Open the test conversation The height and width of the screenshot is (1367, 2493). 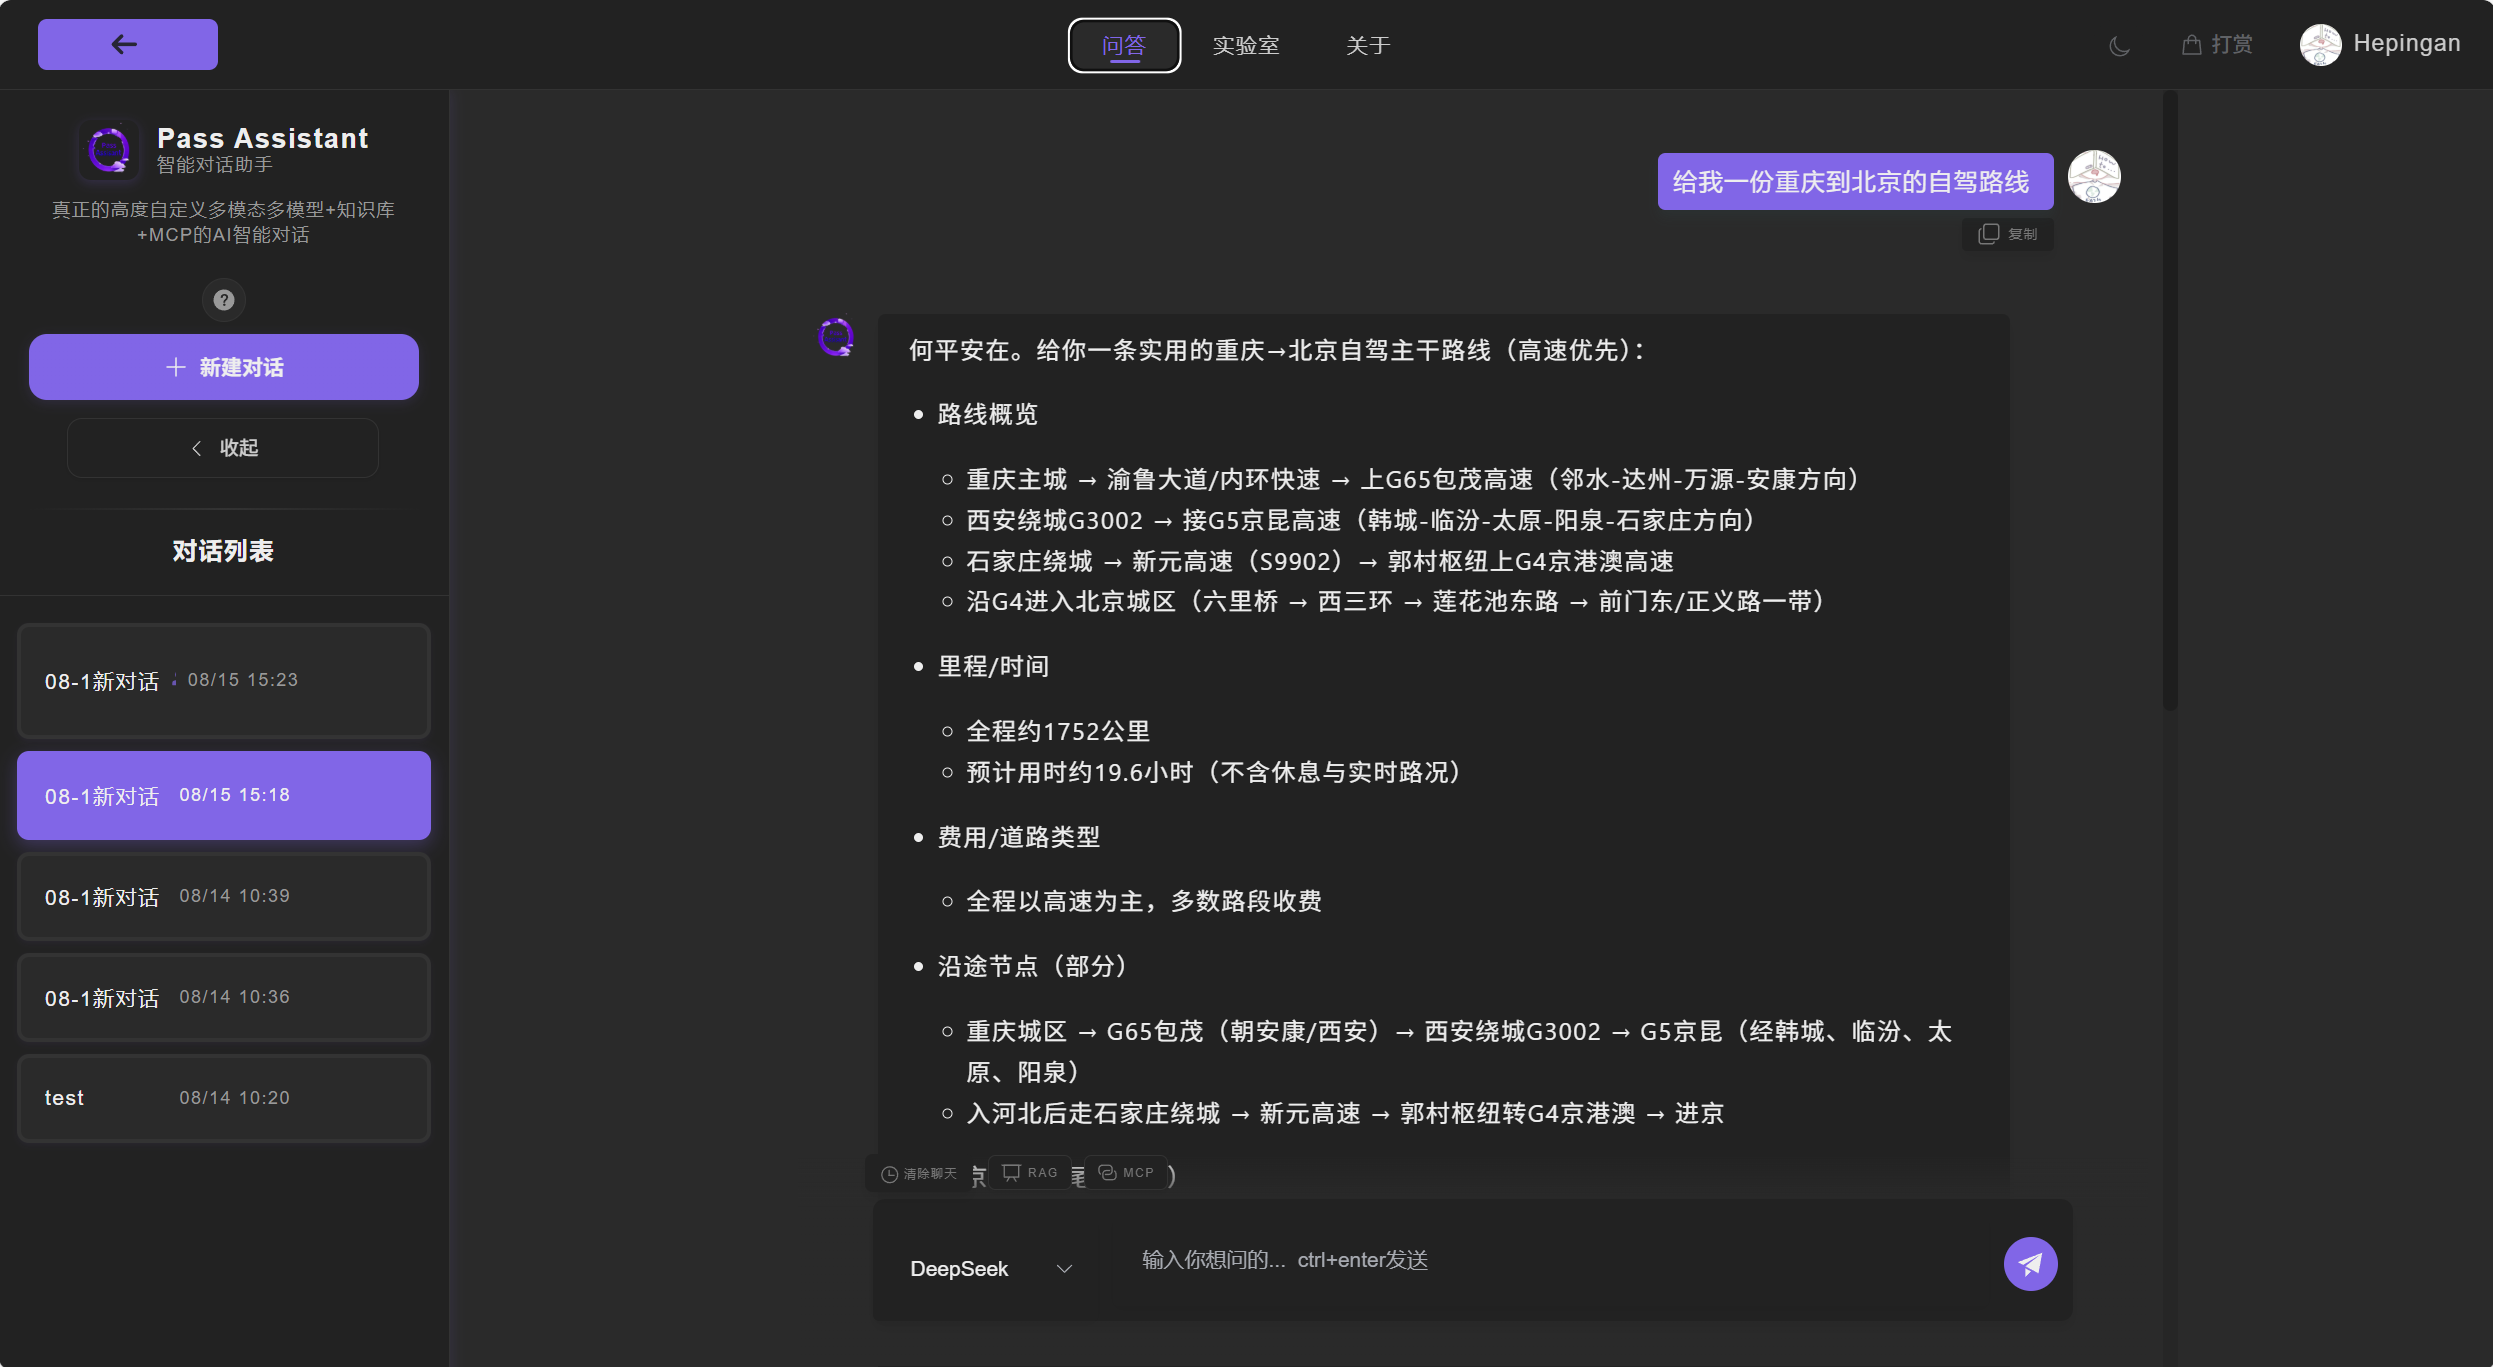coord(224,1098)
